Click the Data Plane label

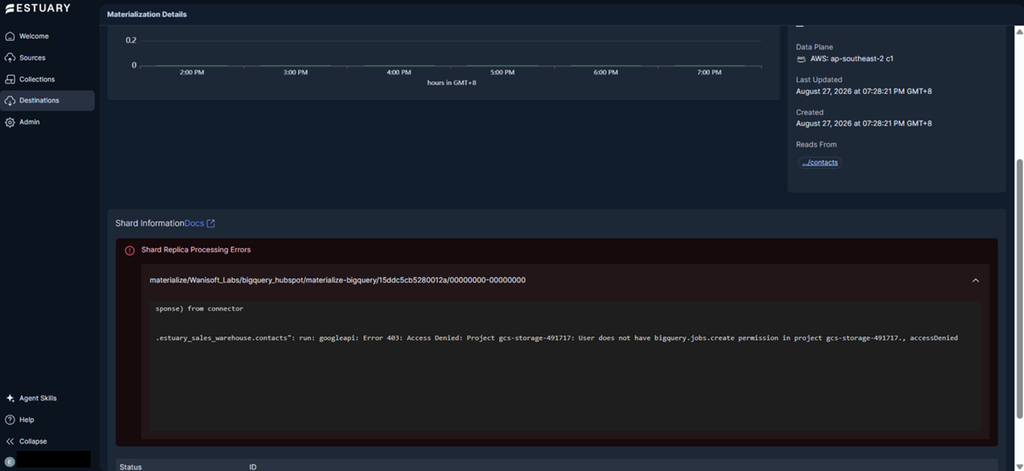point(814,47)
